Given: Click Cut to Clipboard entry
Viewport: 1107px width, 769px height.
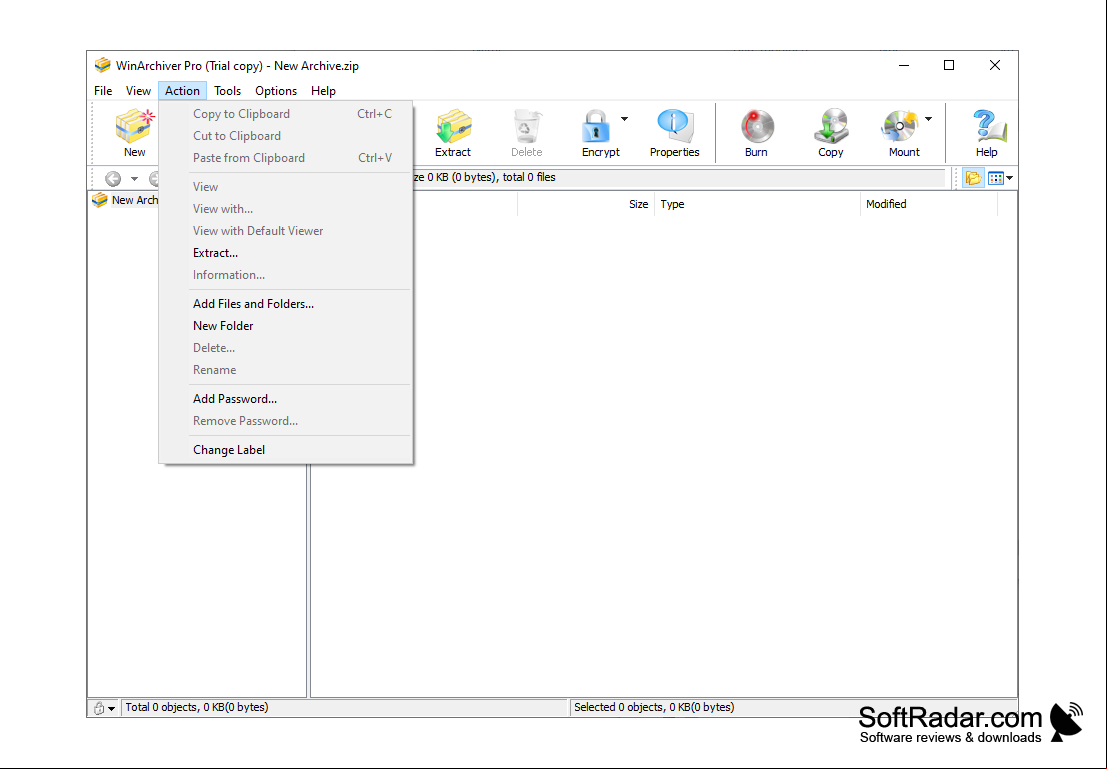Looking at the screenshot, I should (x=285, y=136).
